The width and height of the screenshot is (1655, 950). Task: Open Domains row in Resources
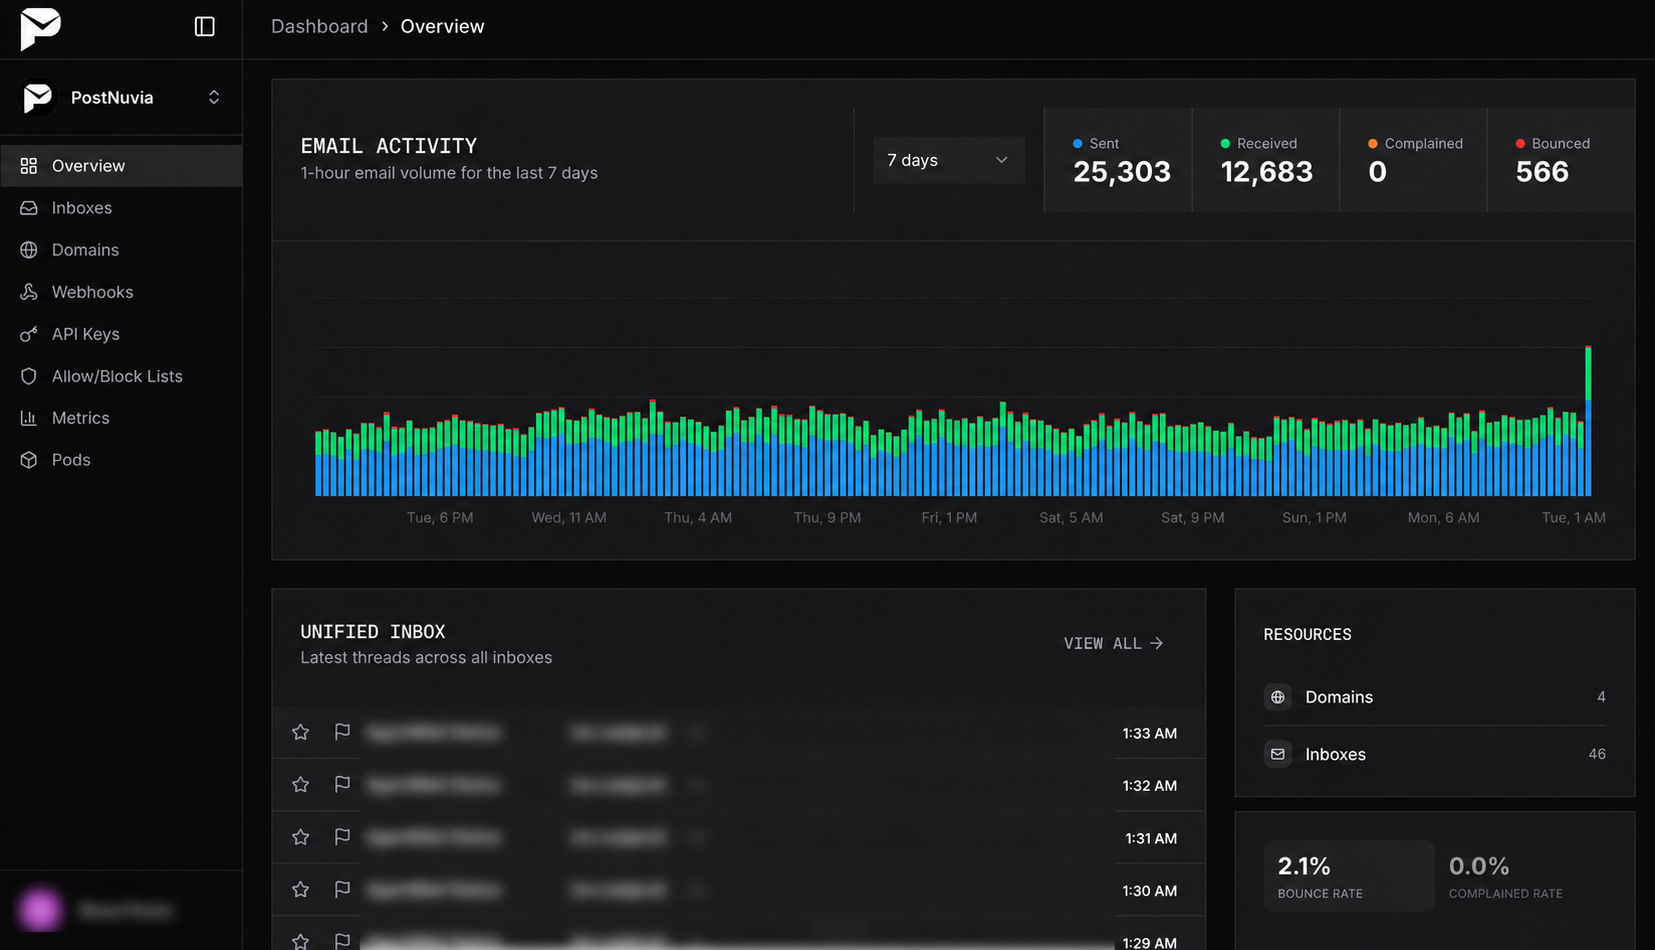point(1434,697)
